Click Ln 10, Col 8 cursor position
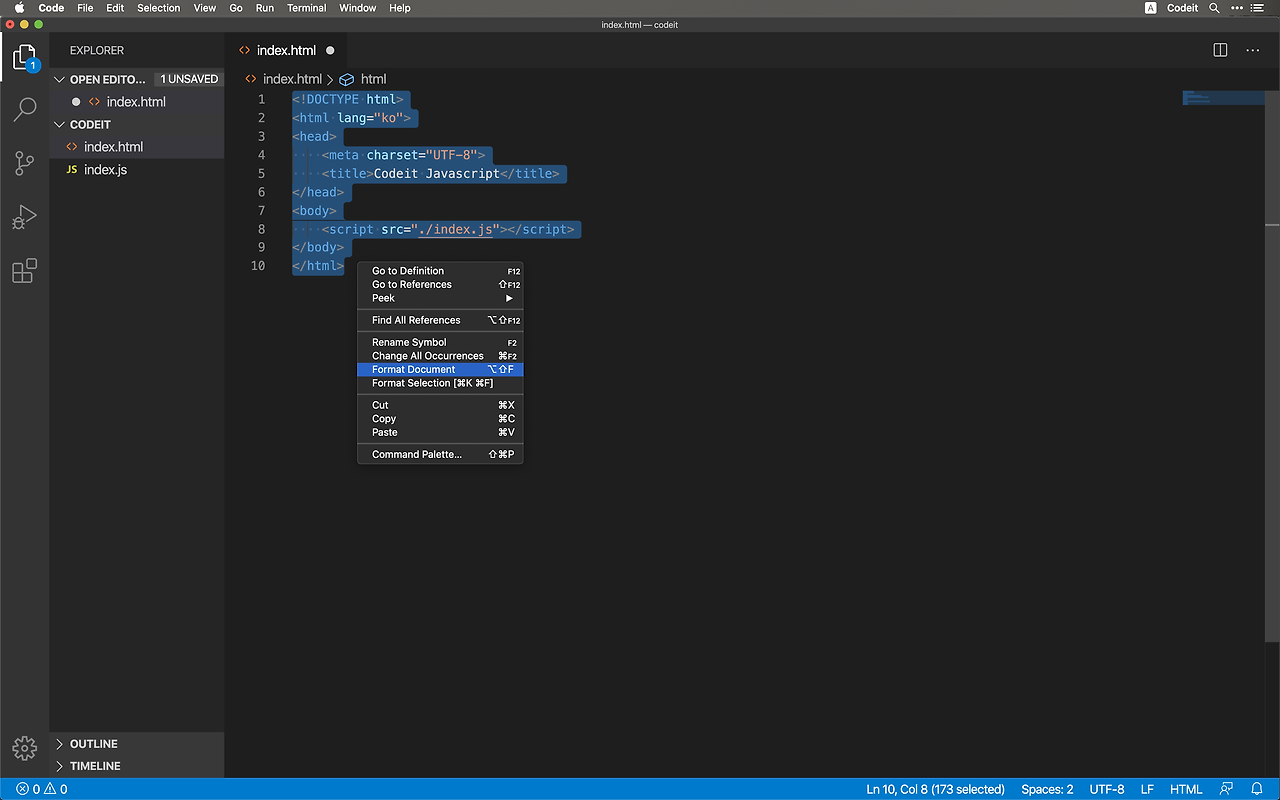This screenshot has width=1280, height=800. coord(935,789)
